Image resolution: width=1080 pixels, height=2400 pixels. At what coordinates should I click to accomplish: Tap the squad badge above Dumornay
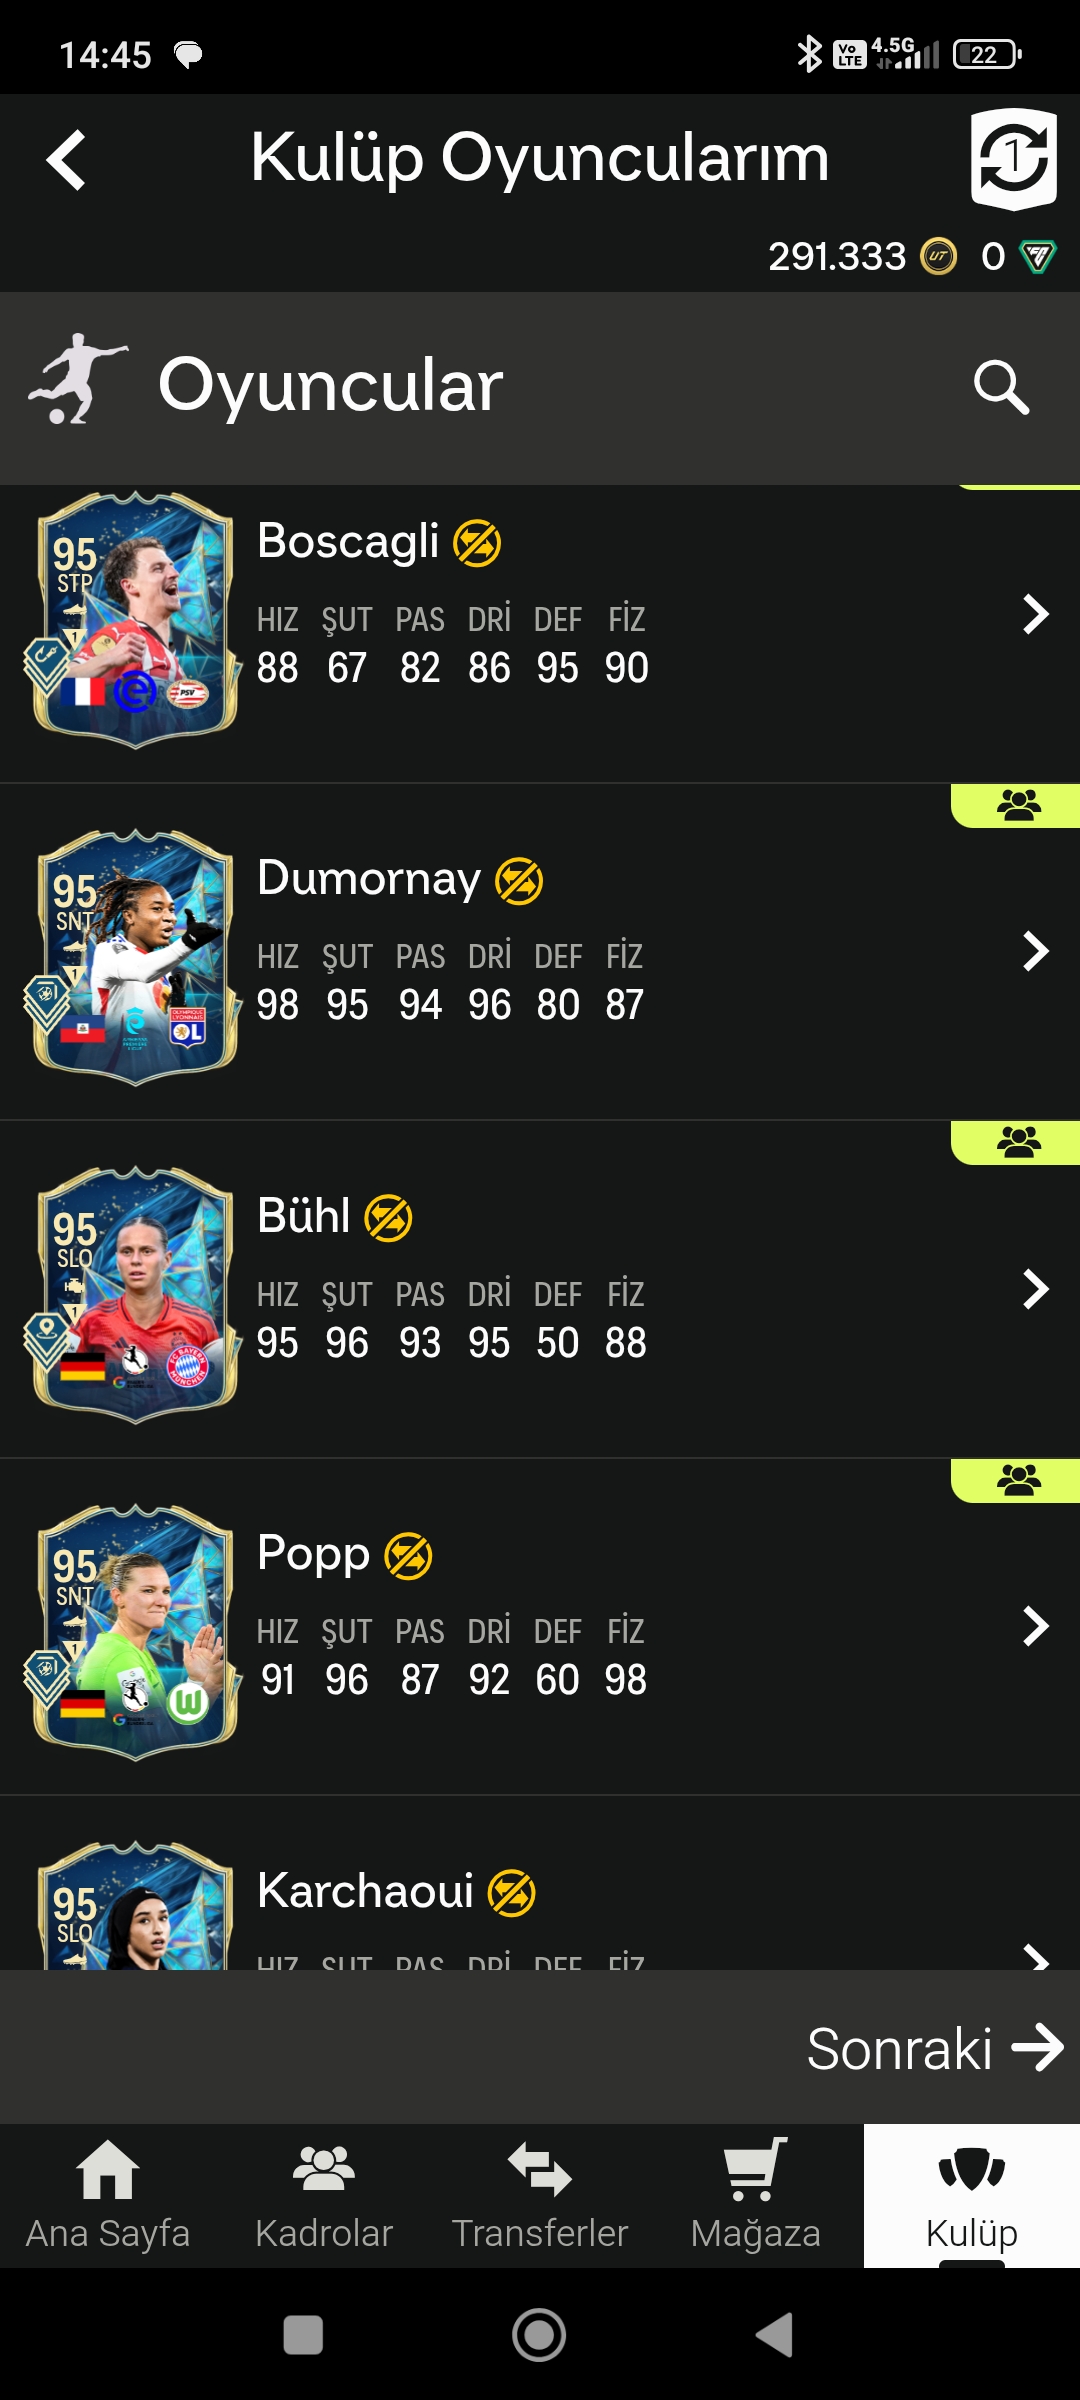point(1016,805)
